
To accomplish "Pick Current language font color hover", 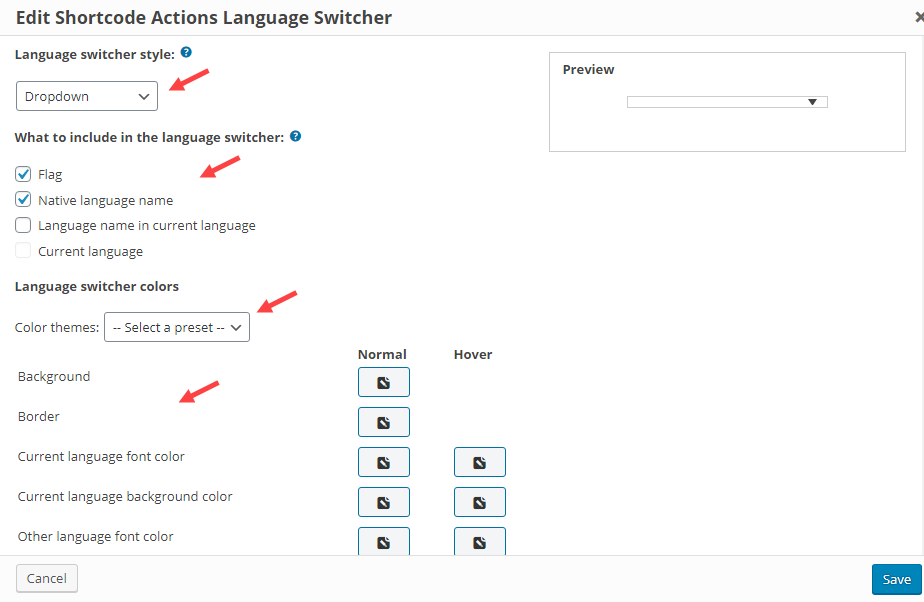I will (x=479, y=462).
